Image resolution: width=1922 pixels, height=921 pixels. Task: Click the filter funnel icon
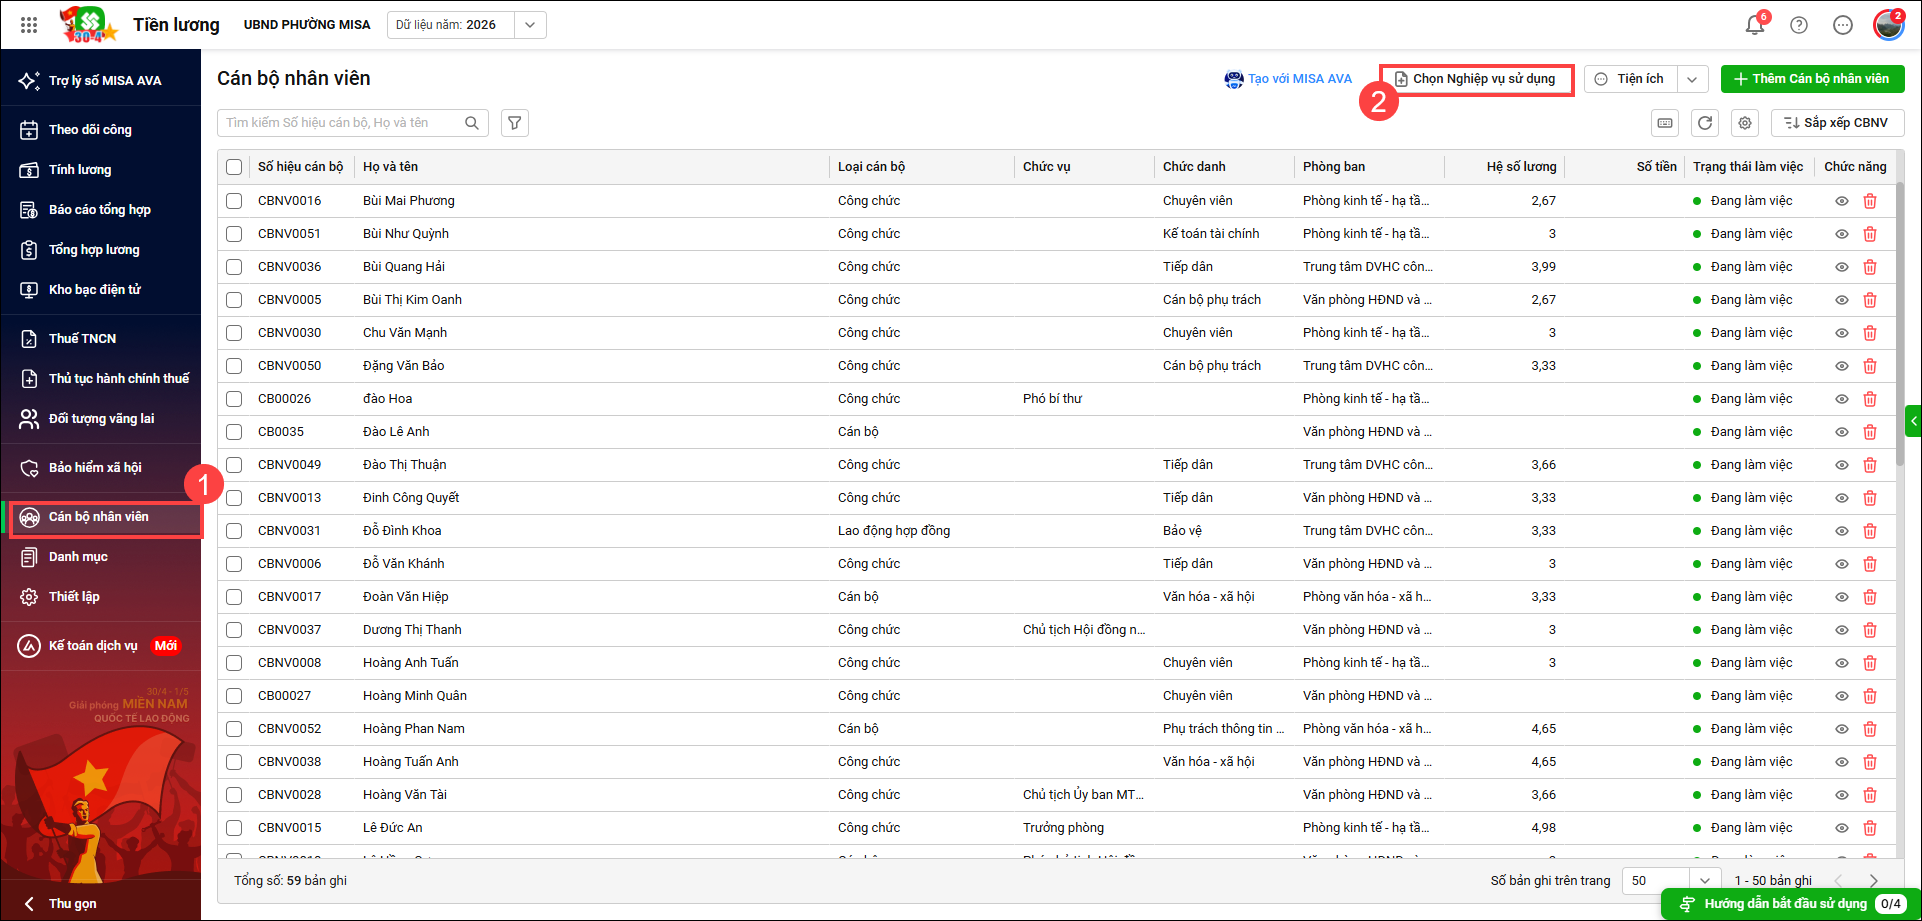click(515, 123)
